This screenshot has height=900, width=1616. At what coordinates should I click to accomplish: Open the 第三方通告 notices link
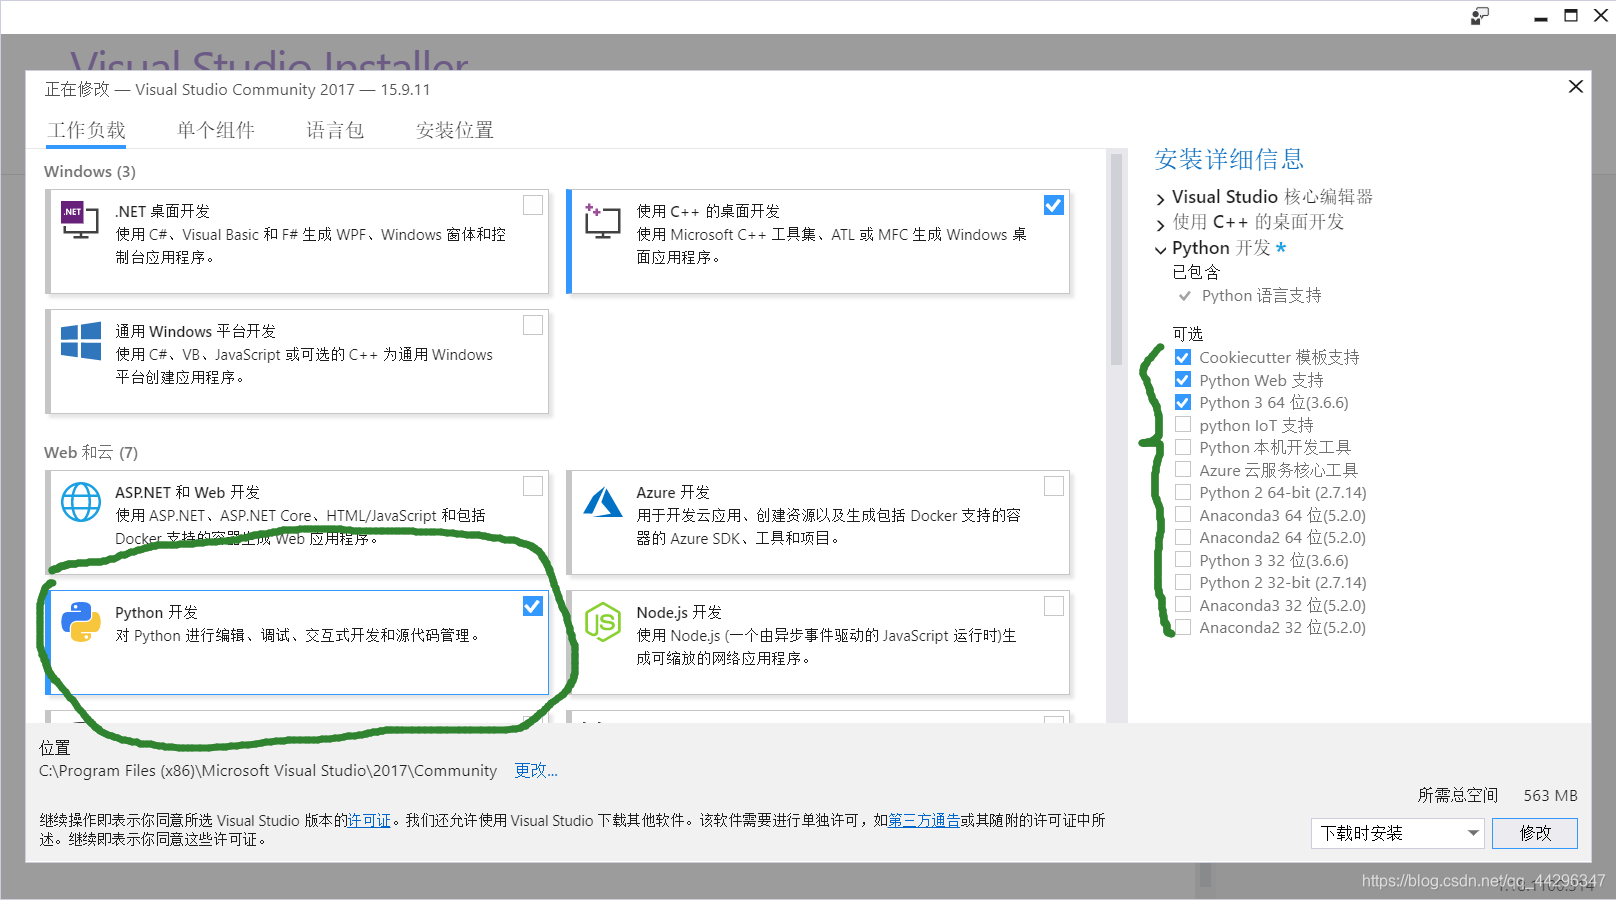pos(924,820)
